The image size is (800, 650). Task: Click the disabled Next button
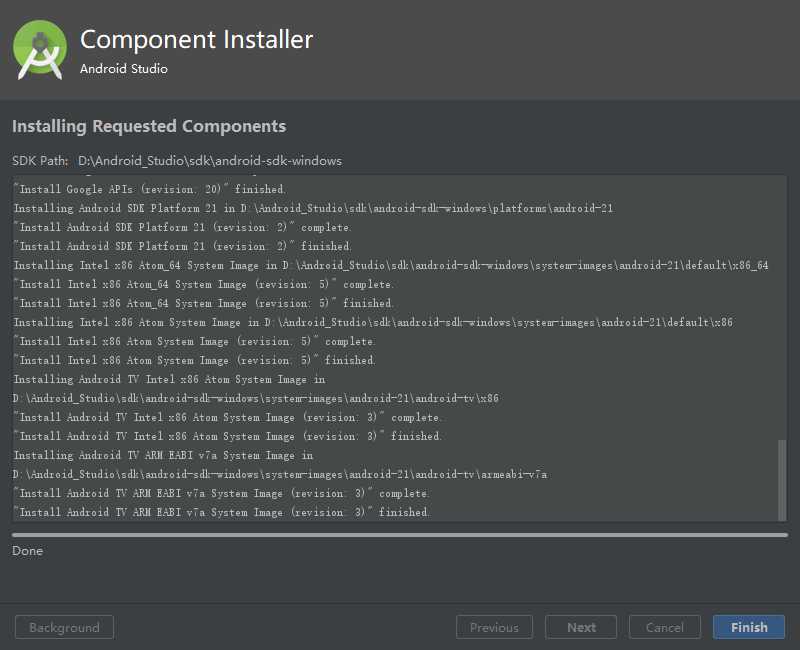point(581,627)
